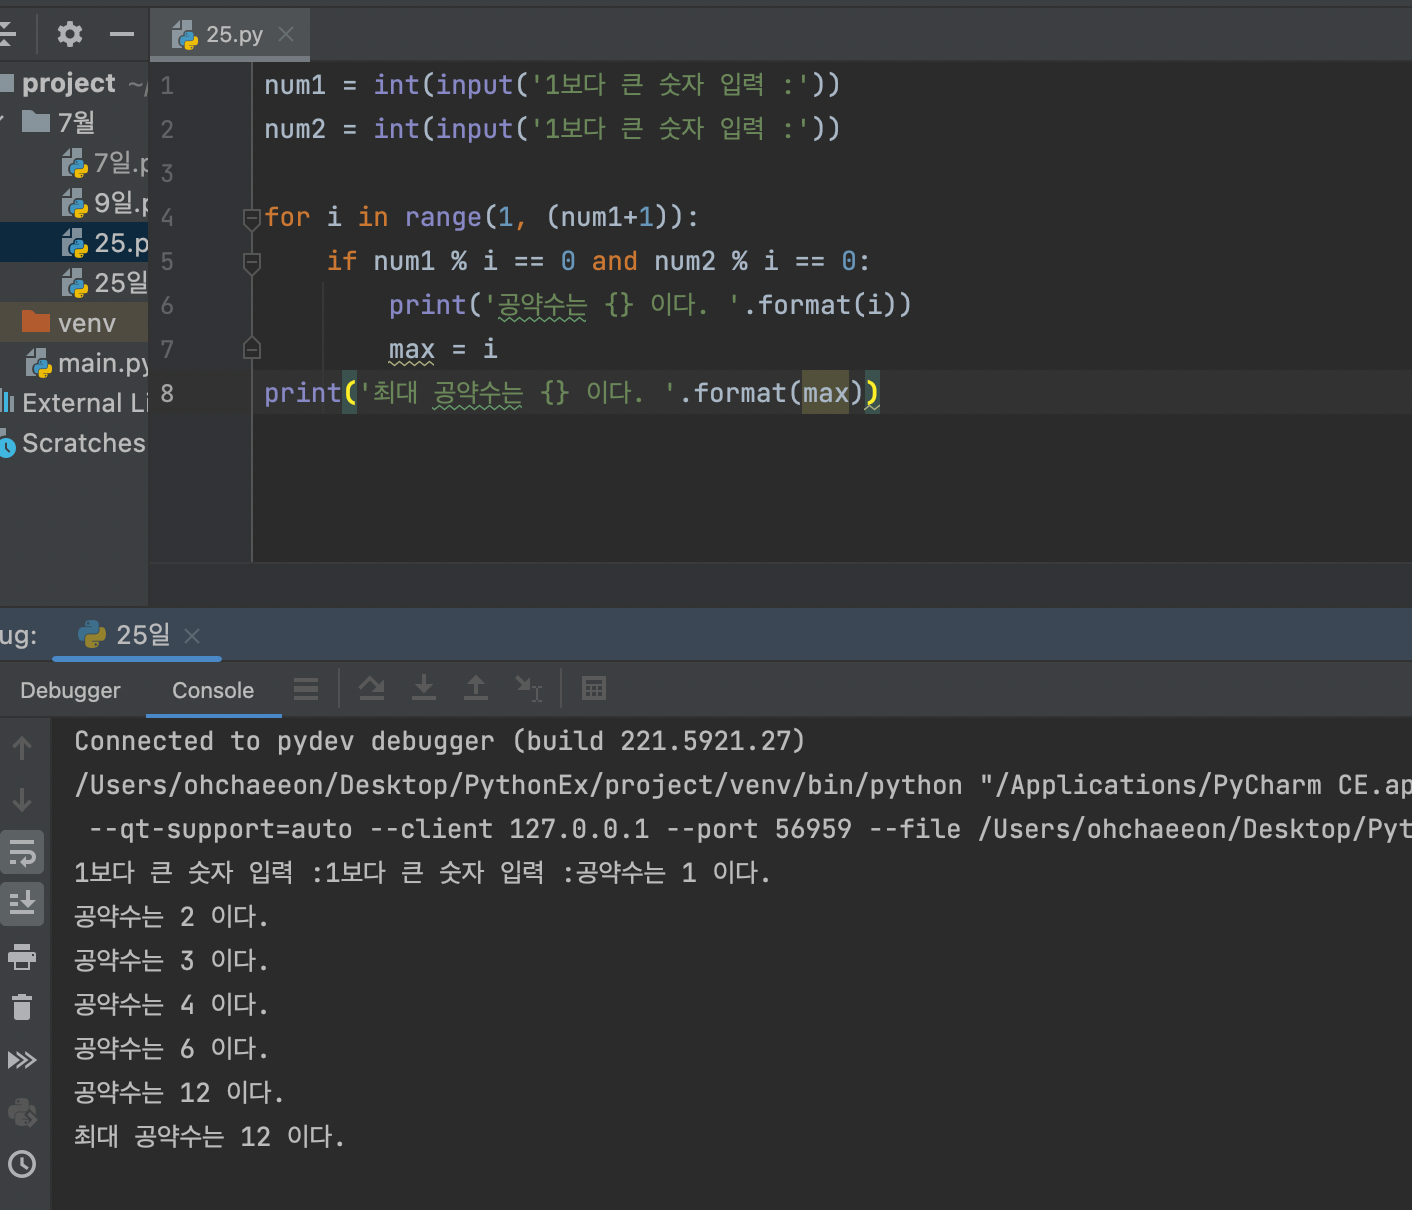The height and width of the screenshot is (1210, 1412).
Task: Select the venv folder in the project tree
Action: coord(74,323)
